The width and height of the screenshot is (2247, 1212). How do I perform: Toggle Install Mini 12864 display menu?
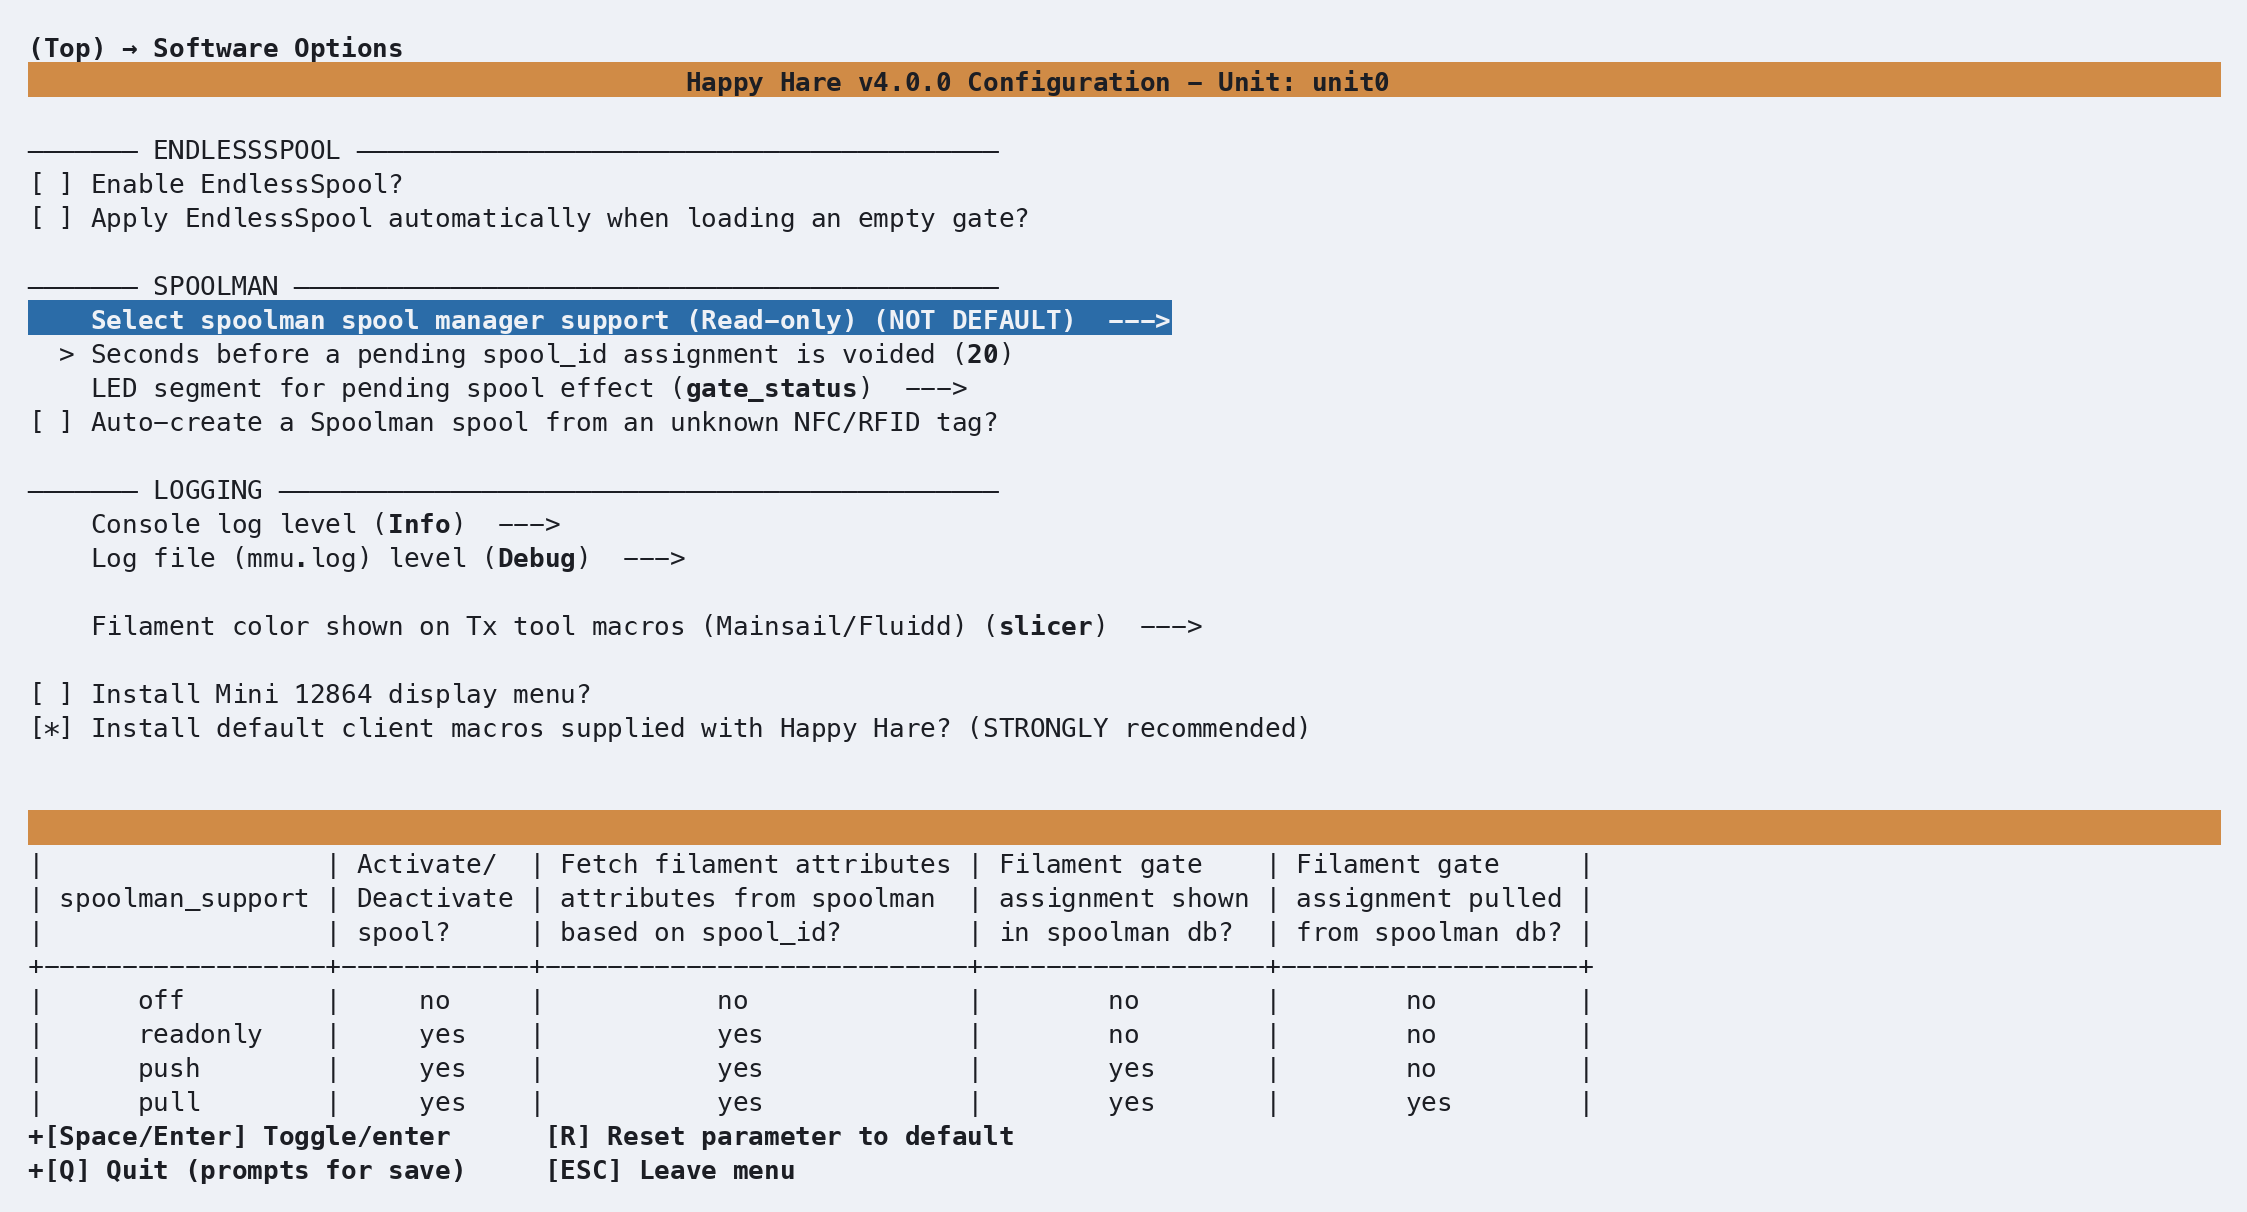310,694
